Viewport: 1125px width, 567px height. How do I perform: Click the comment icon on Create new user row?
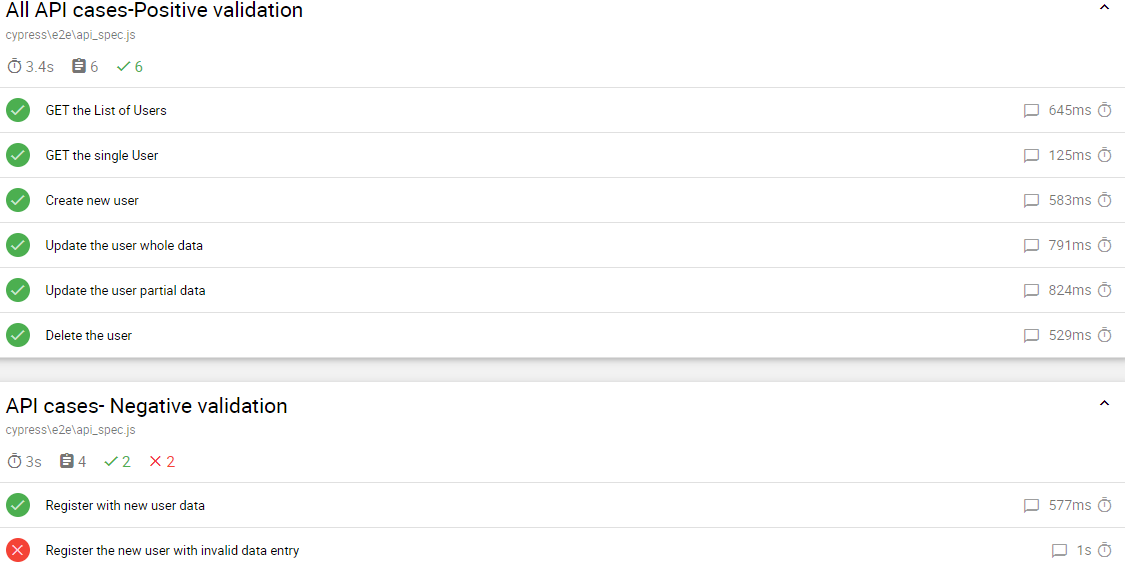click(1031, 201)
